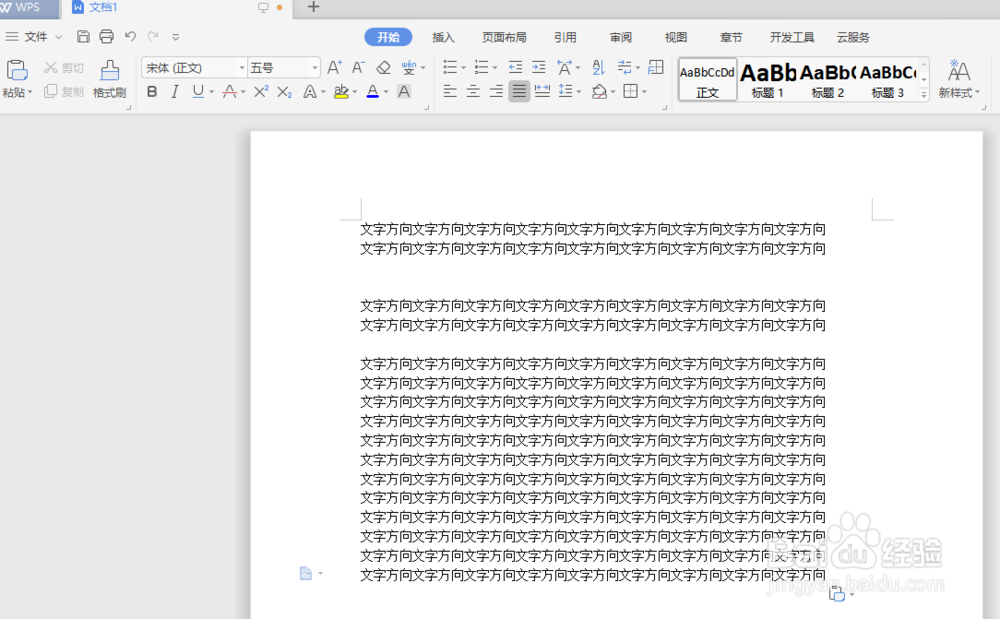Click the decrease indent icon

515,67
